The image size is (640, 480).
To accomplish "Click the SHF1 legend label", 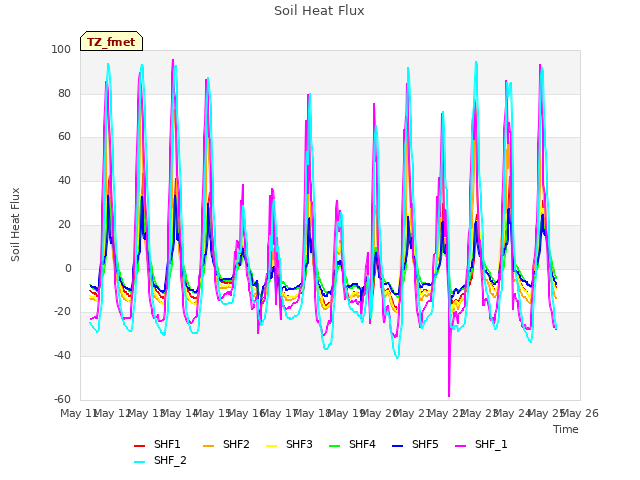I will click(x=167, y=444).
